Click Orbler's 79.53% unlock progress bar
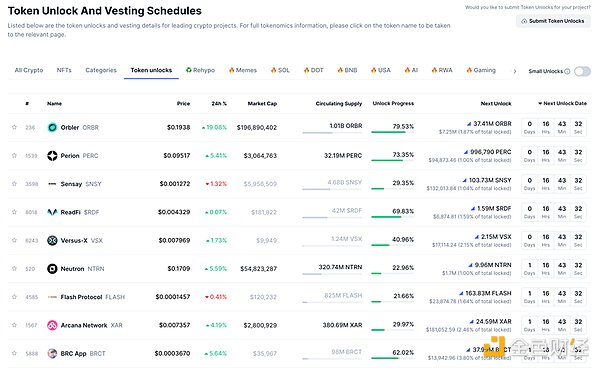Screen dimensions: 600x368 click(393, 132)
